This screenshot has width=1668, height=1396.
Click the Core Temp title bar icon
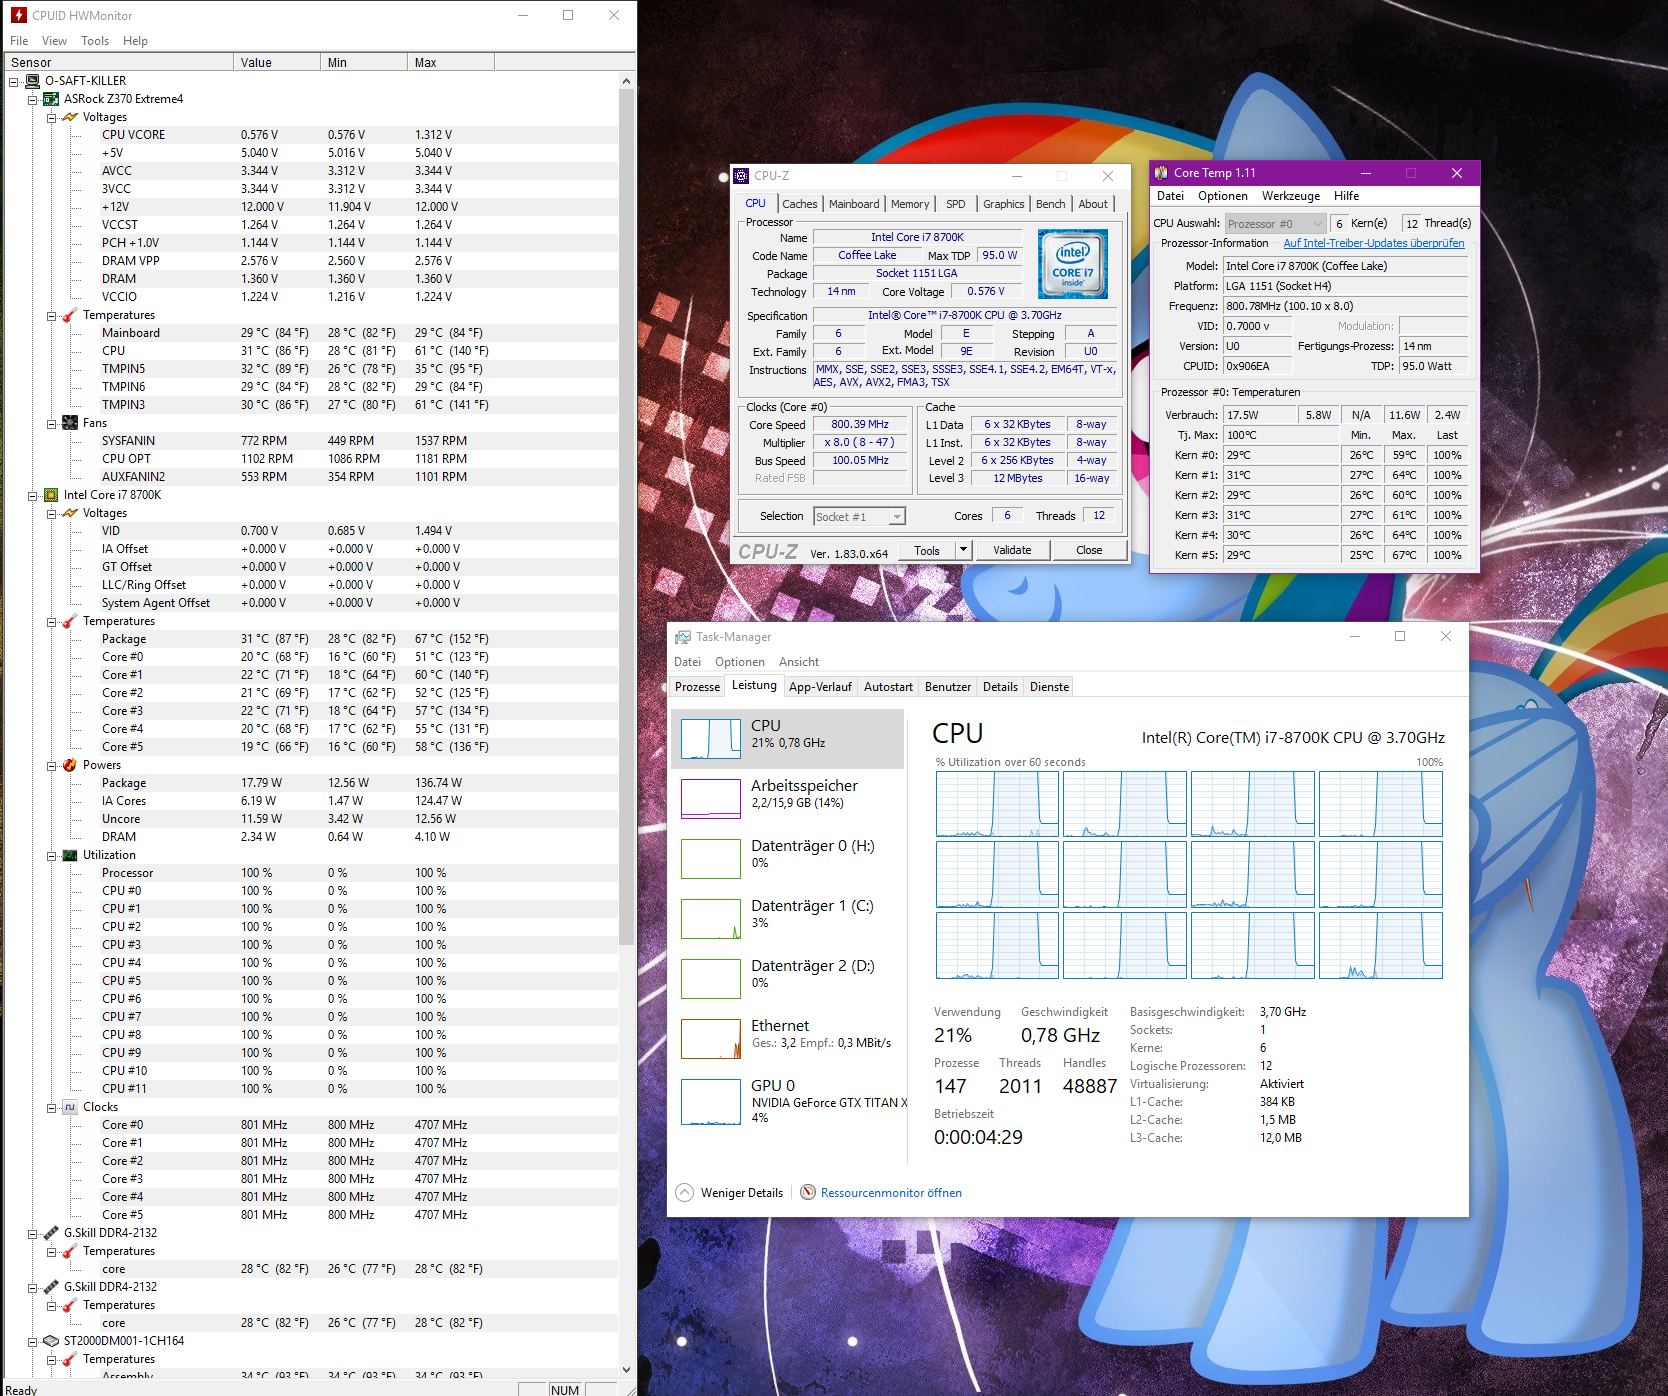click(1161, 173)
